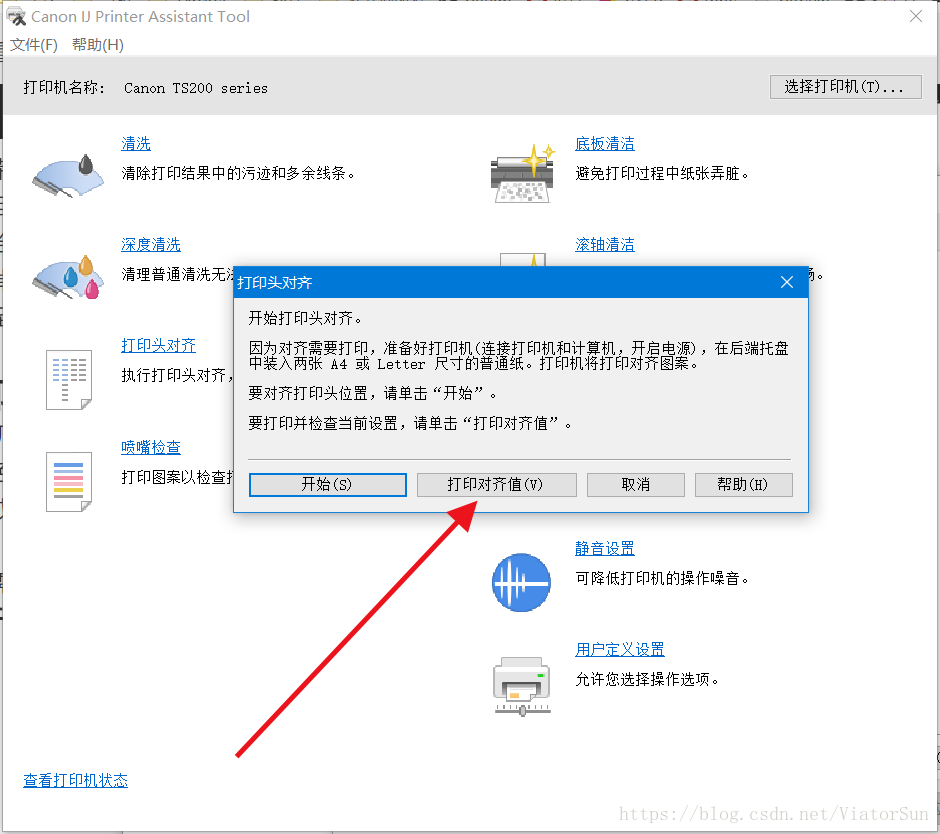Viewport: 940px width, 834px height.
Task: Click the Nozzle Check color bars icon
Action: click(x=69, y=481)
